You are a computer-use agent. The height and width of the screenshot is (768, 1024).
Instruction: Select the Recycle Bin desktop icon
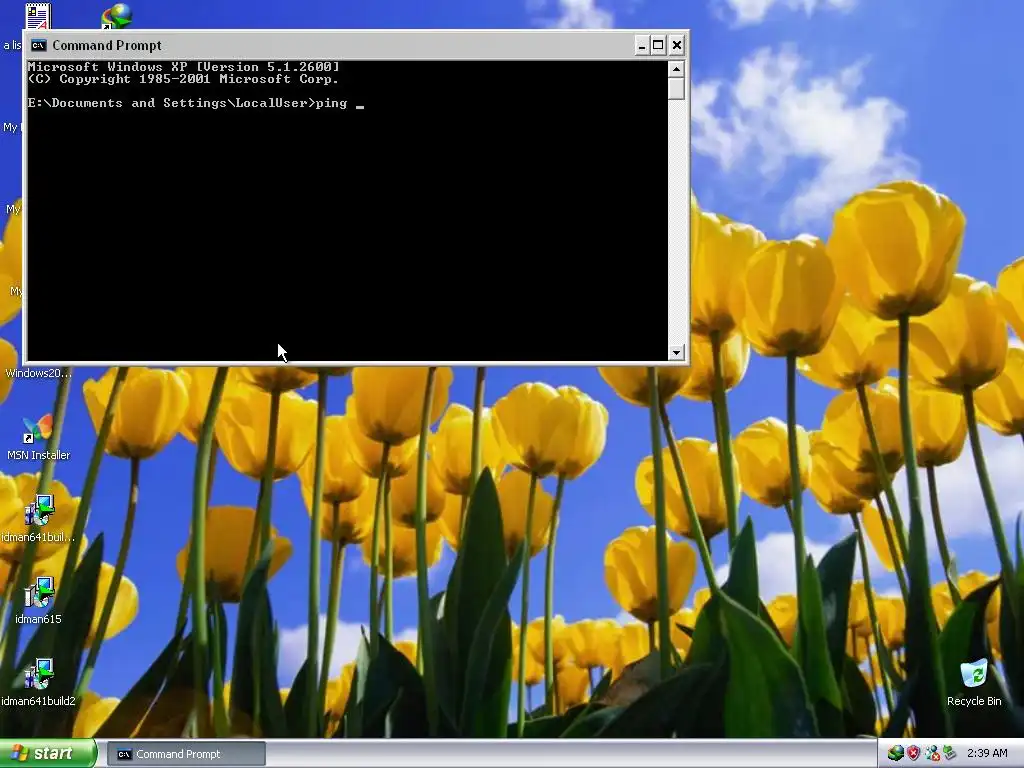[x=974, y=682]
